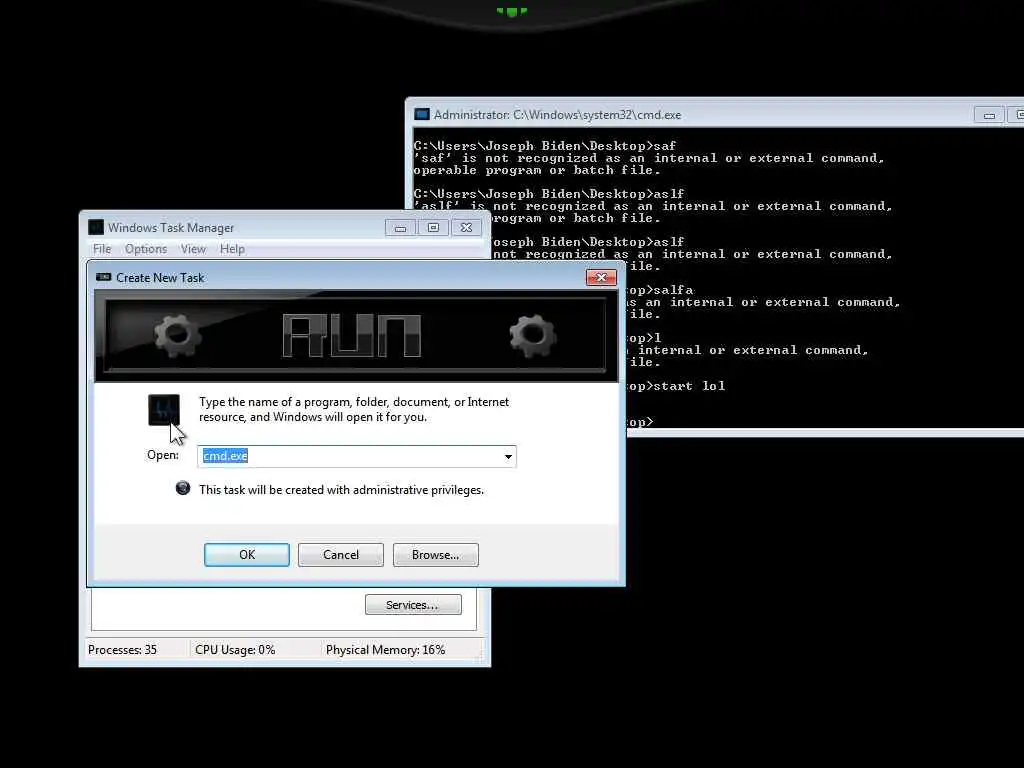Click the administrative privileges shield icon
The height and width of the screenshot is (768, 1024).
[x=183, y=488]
